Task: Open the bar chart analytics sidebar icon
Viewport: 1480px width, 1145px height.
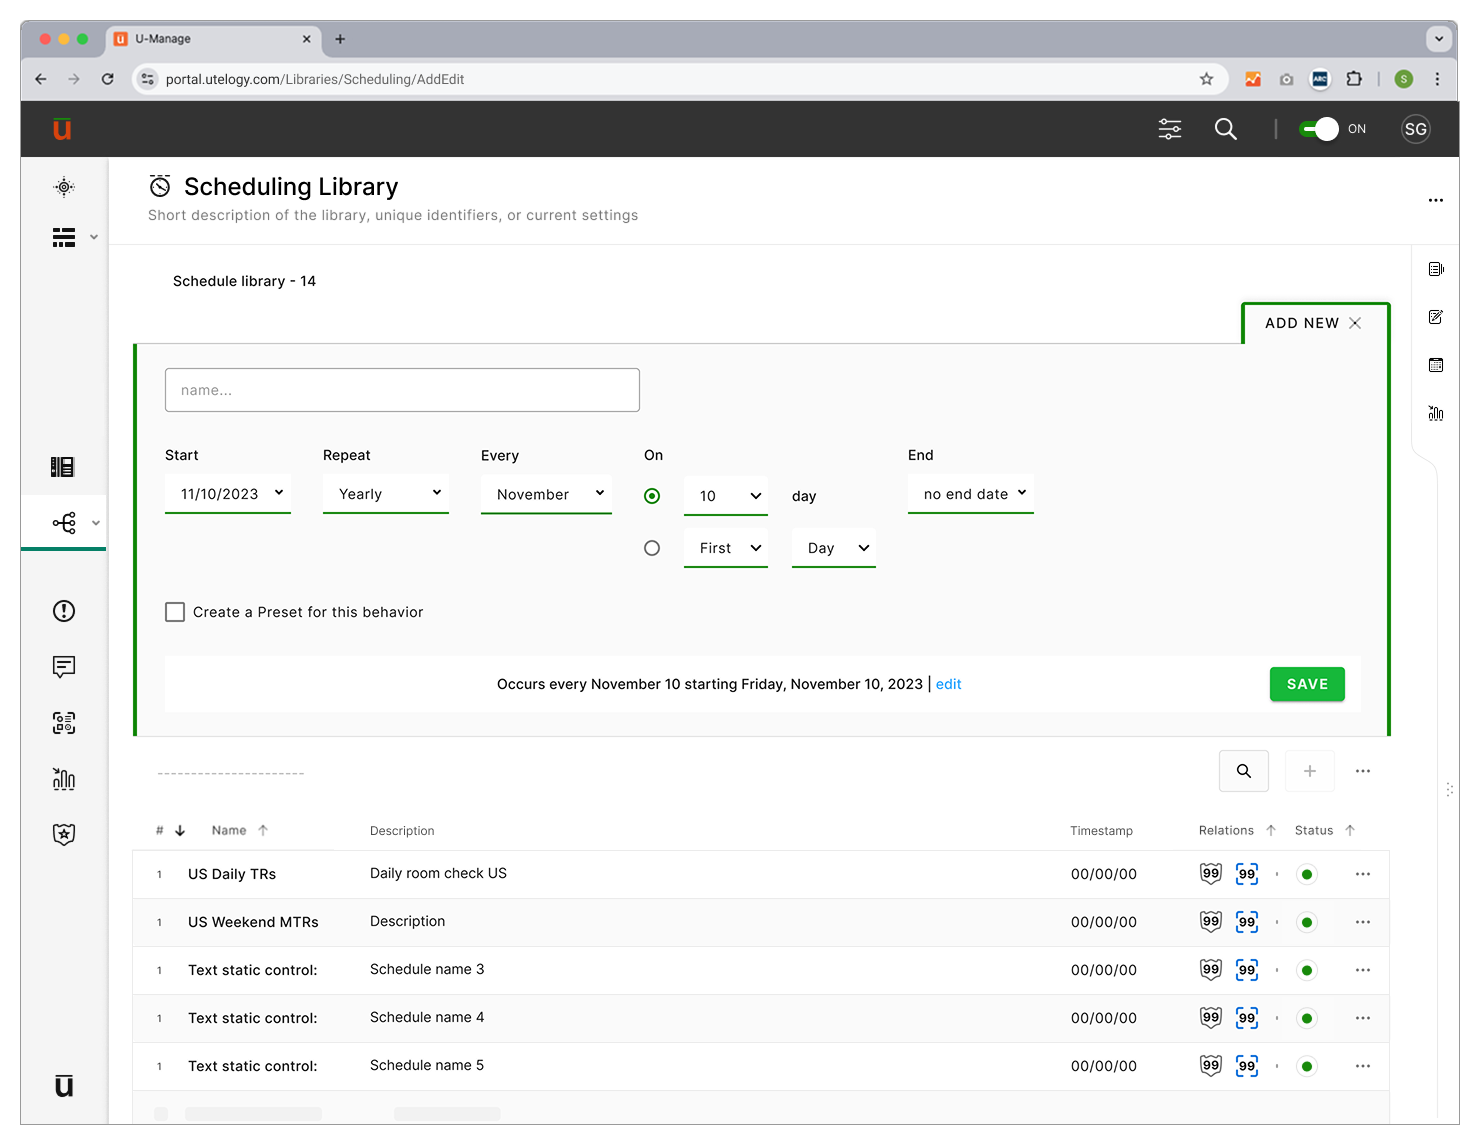Action: (x=64, y=779)
